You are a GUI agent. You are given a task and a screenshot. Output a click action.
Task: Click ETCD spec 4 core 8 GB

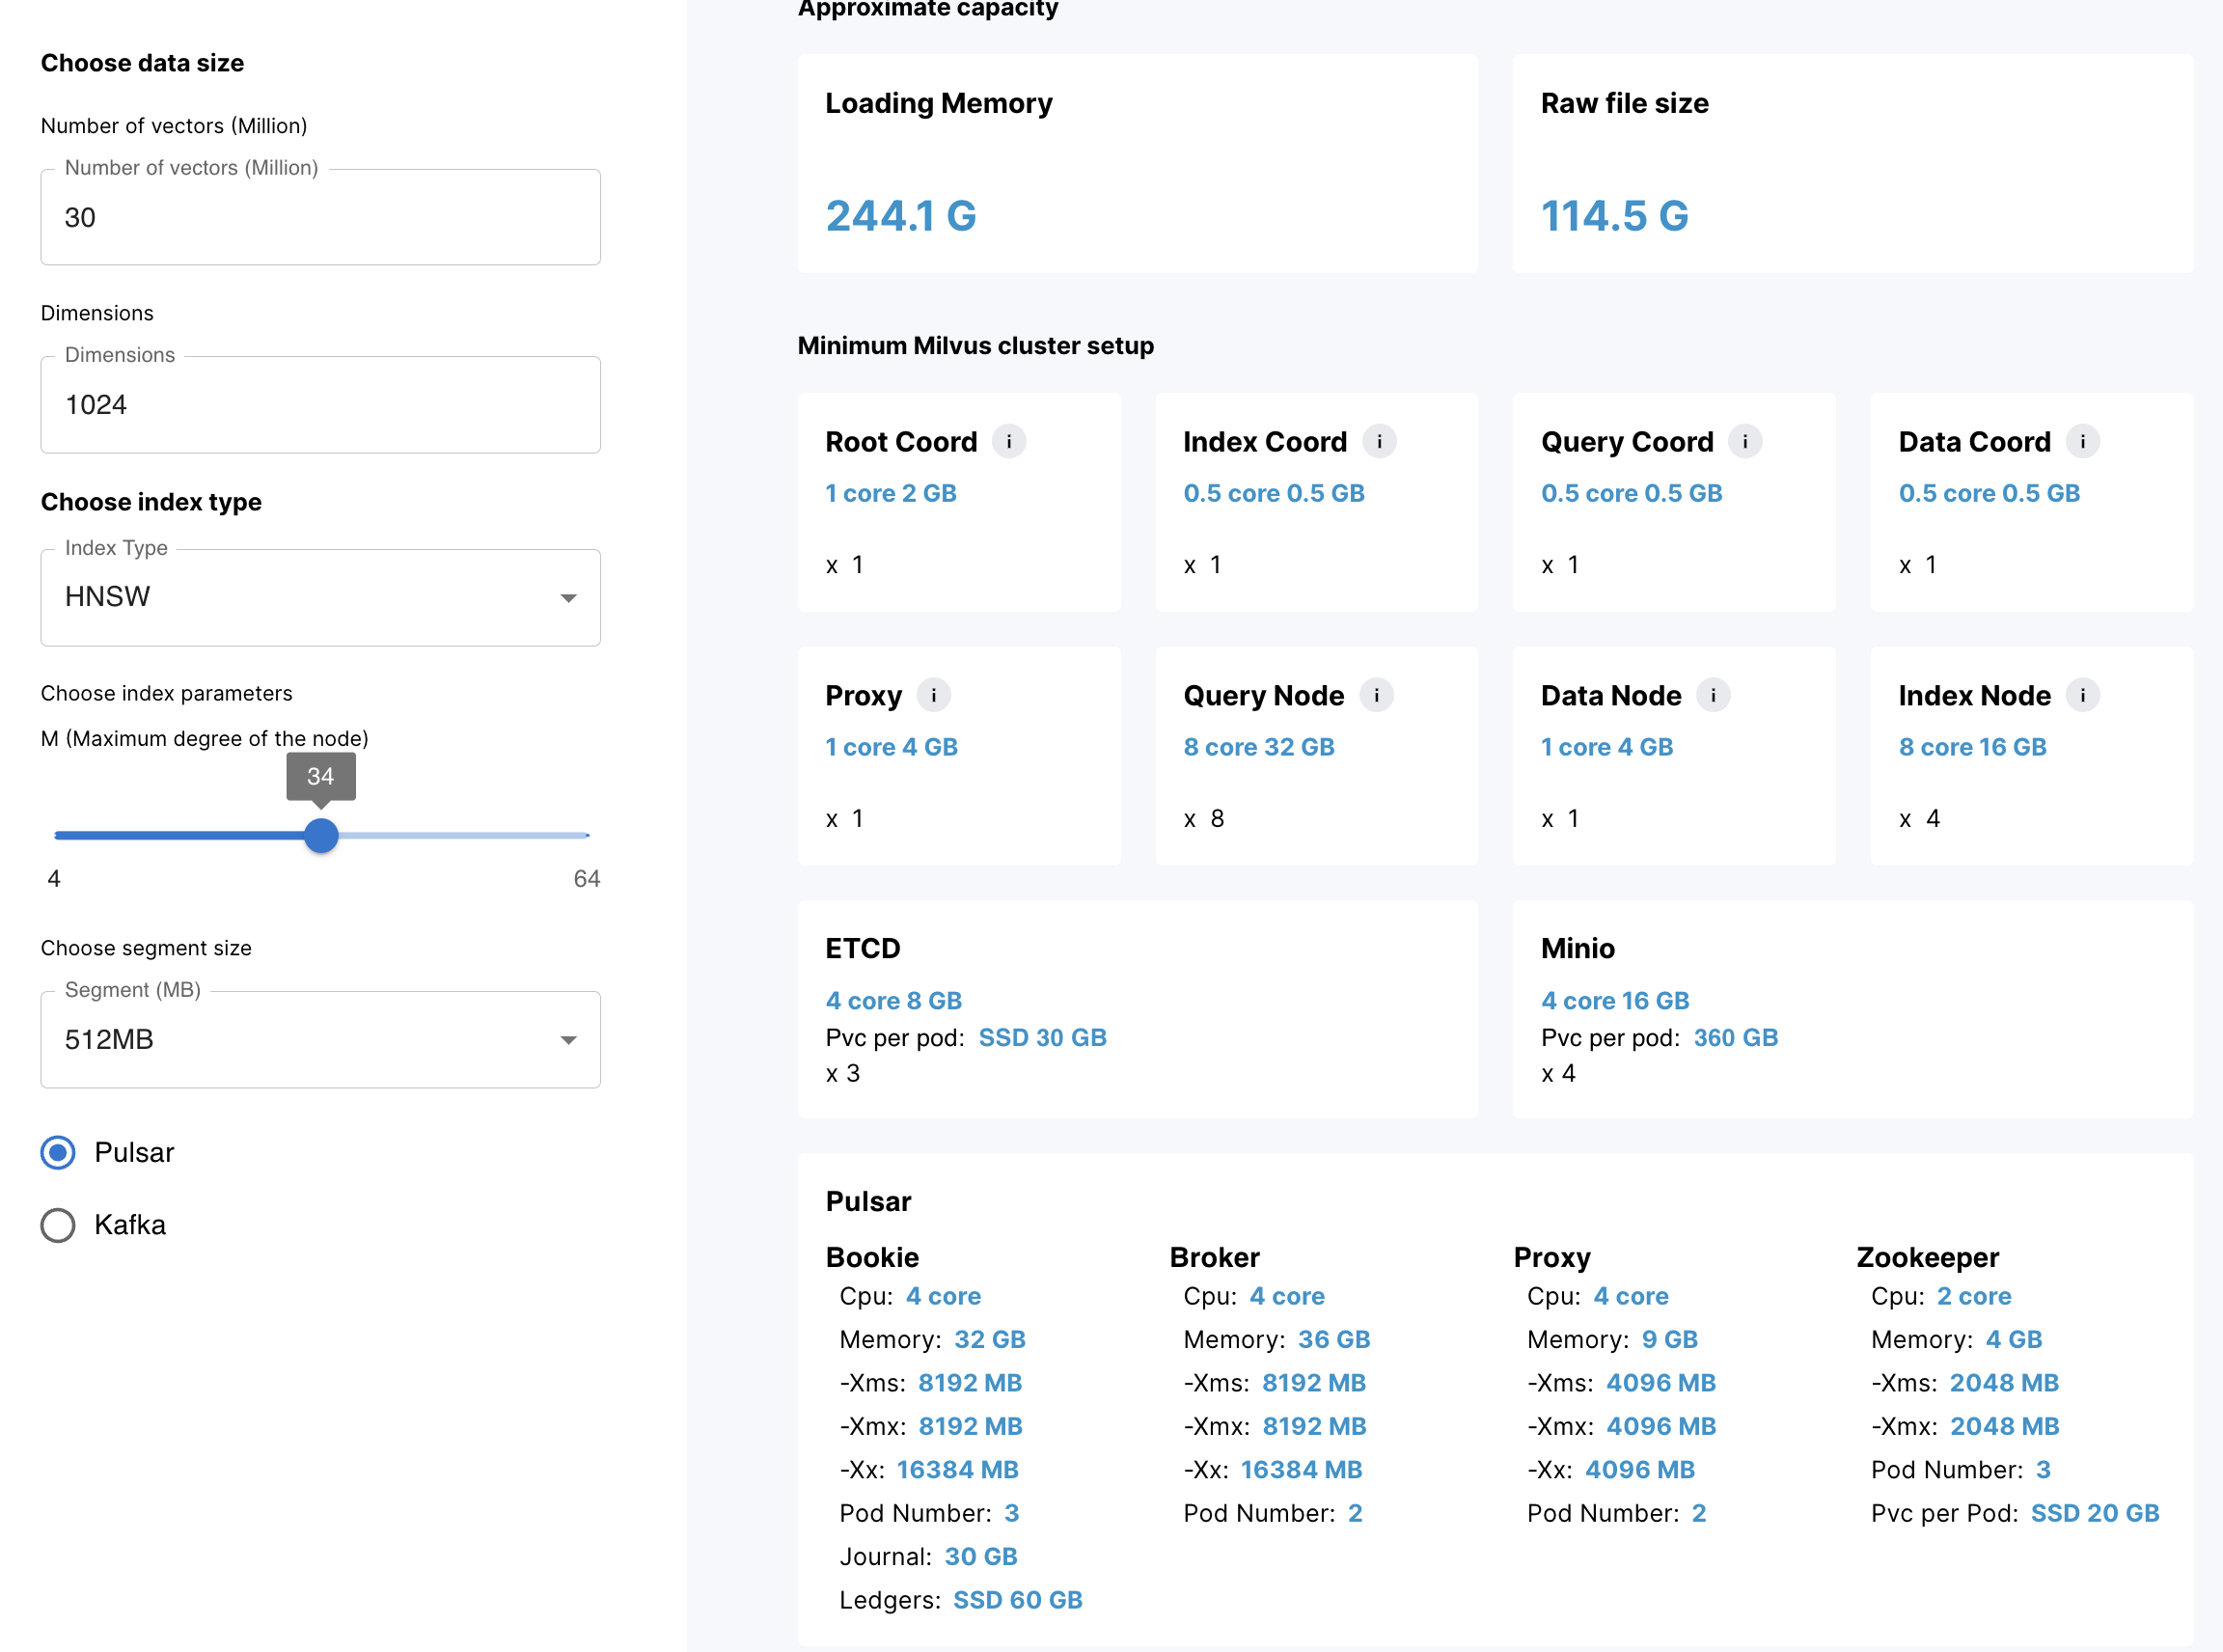point(893,1000)
